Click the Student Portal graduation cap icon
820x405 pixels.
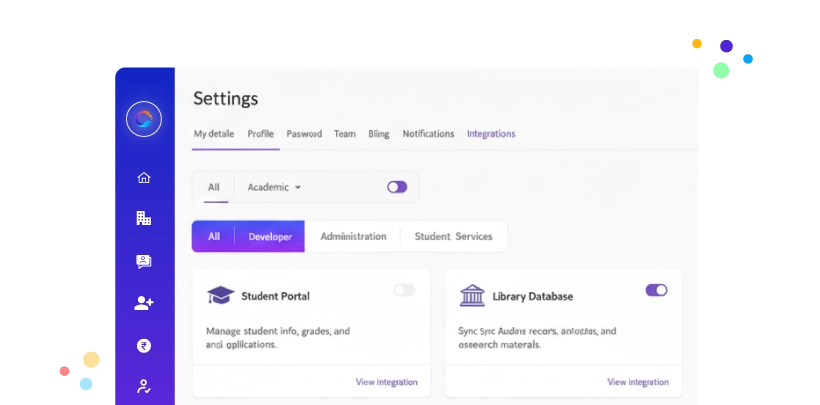coord(220,296)
